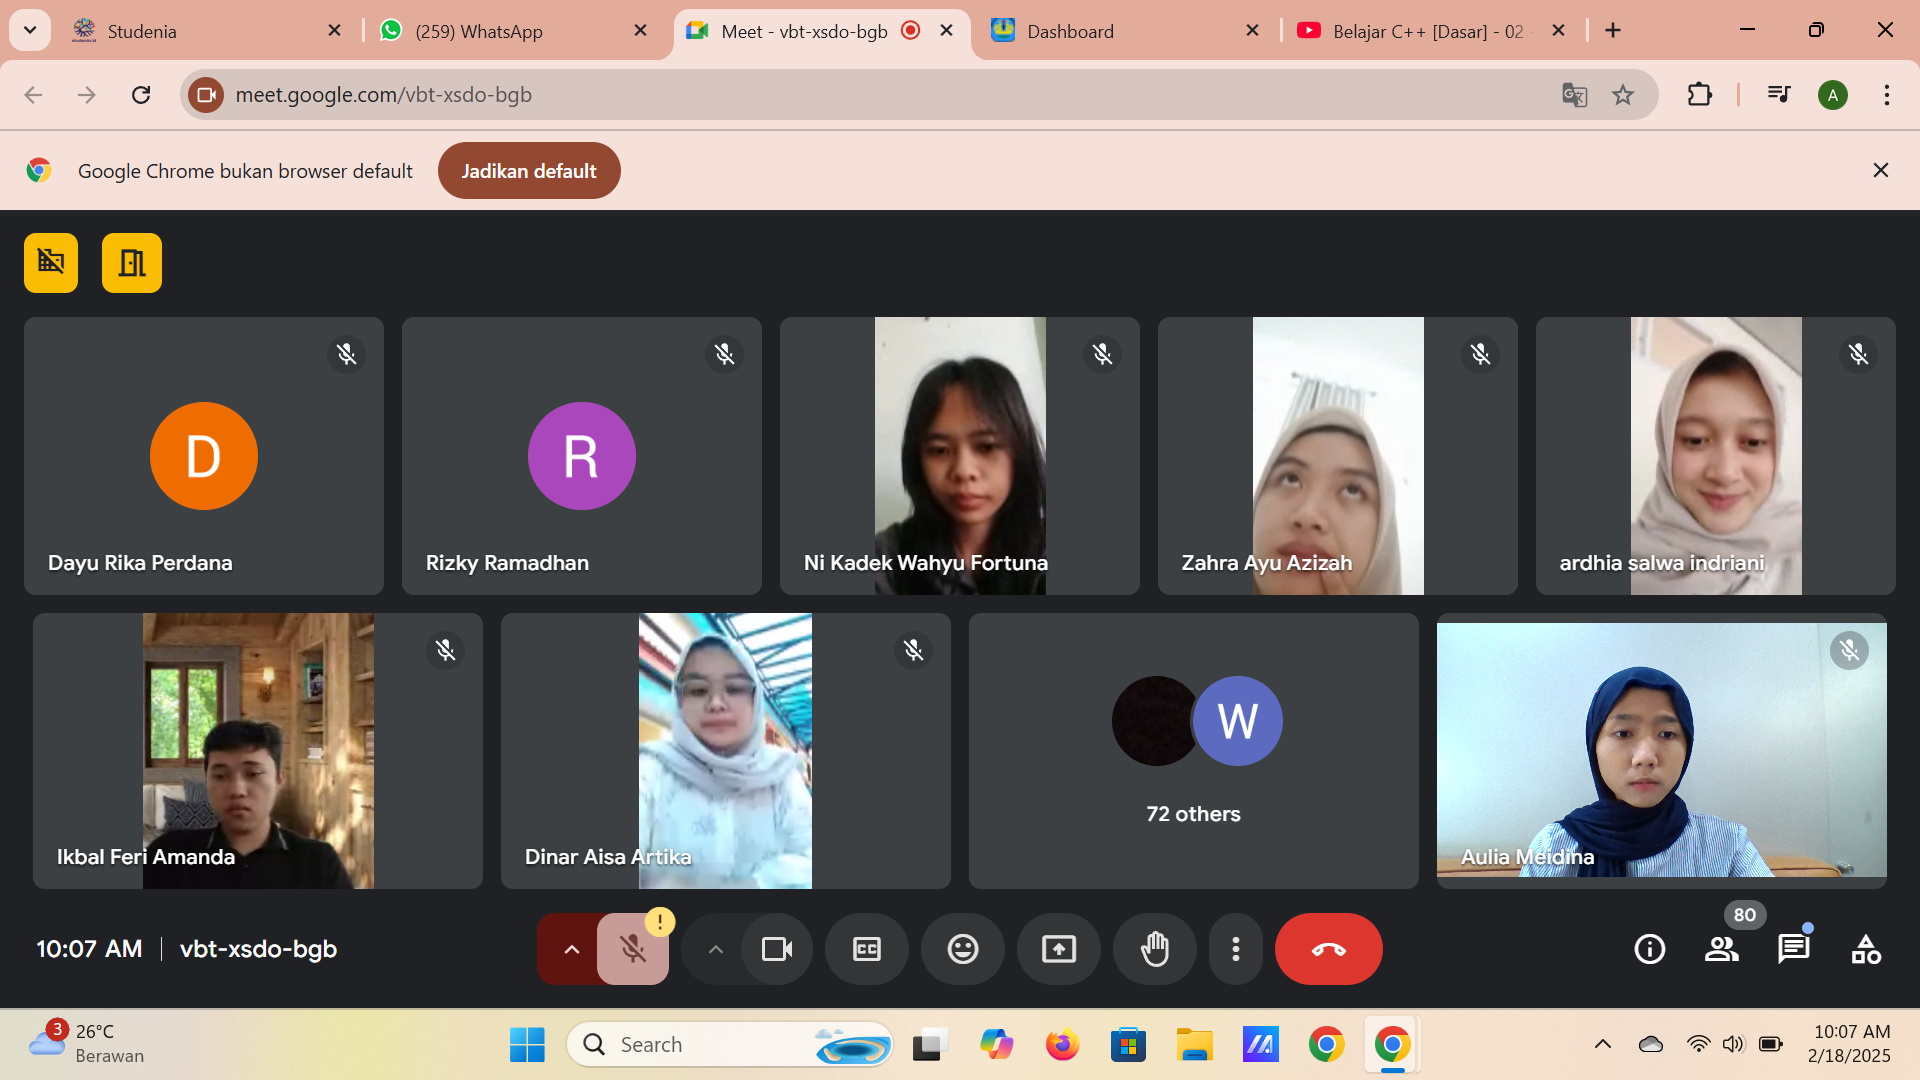Raise hand in the meeting
This screenshot has width=1920, height=1080.
coord(1154,949)
